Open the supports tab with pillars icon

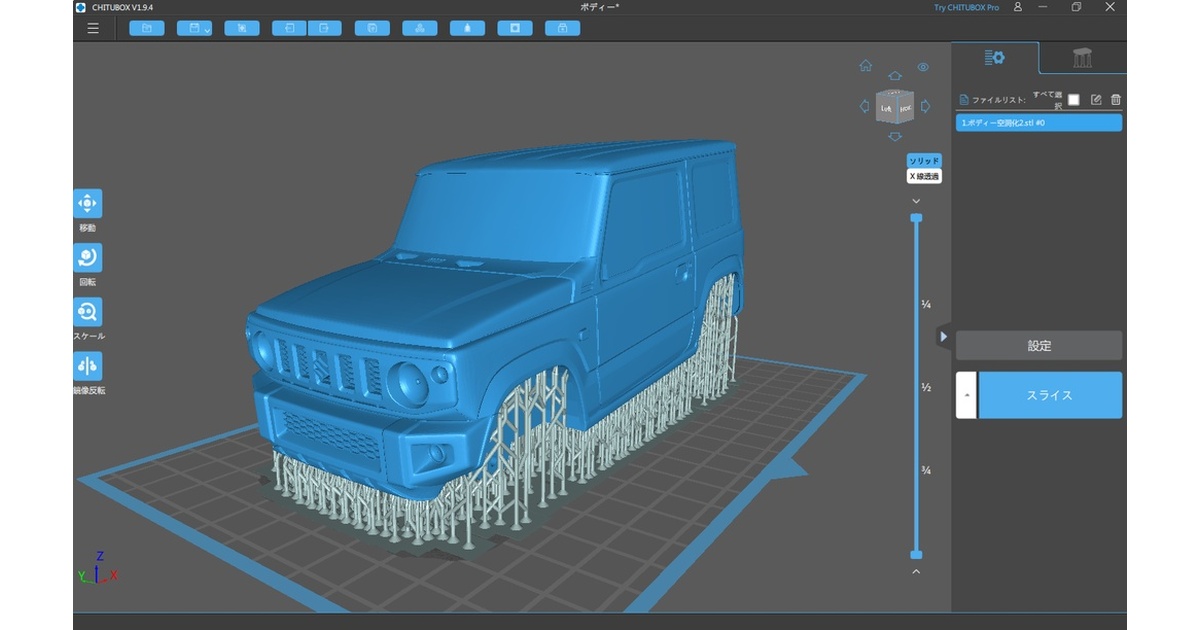pyautogui.click(x=1083, y=58)
